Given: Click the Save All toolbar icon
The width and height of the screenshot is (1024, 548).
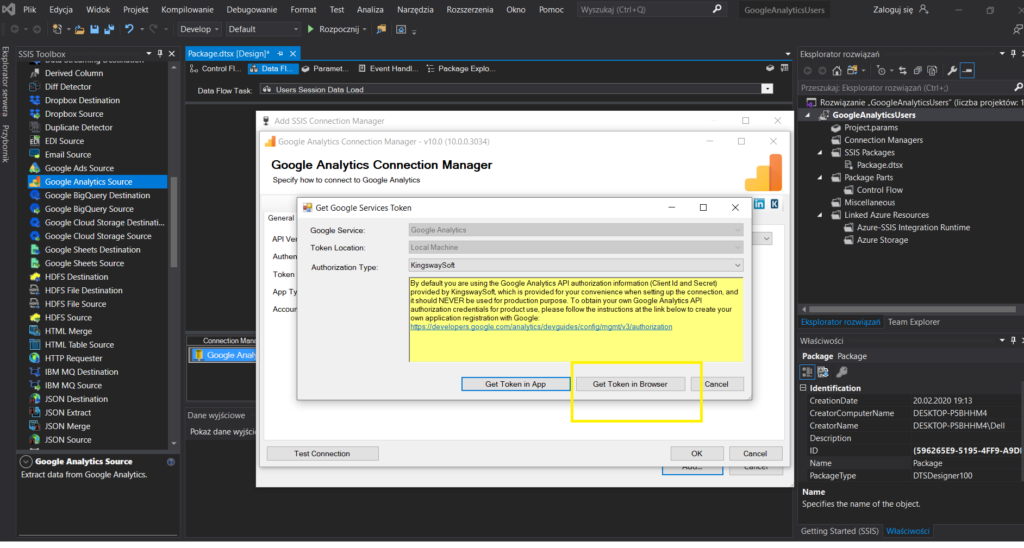Looking at the screenshot, I should (108, 29).
